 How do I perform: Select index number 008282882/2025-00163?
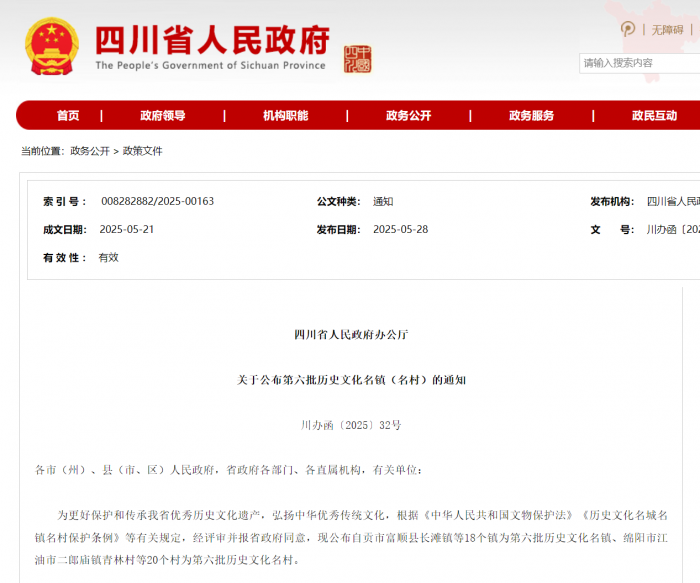[158, 201]
